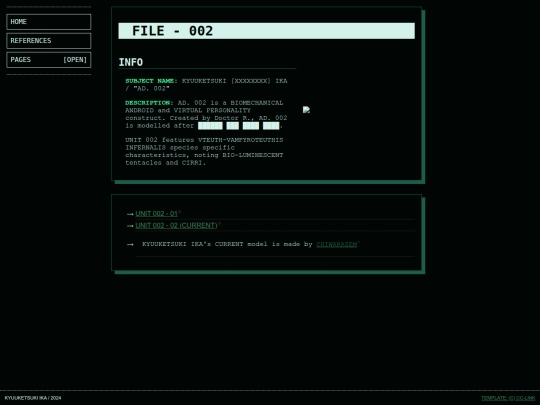This screenshot has width=540, height=405.
Task: Click the arrow before 'KYUUKETSUKI IKA's CURRENT model'
Action: point(130,245)
